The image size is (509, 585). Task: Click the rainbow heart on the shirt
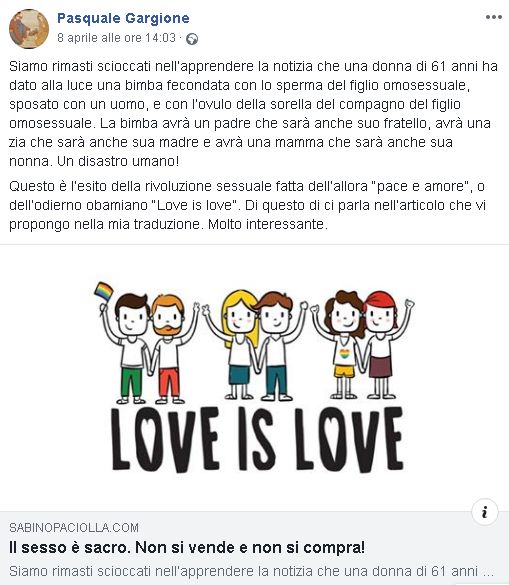[344, 353]
